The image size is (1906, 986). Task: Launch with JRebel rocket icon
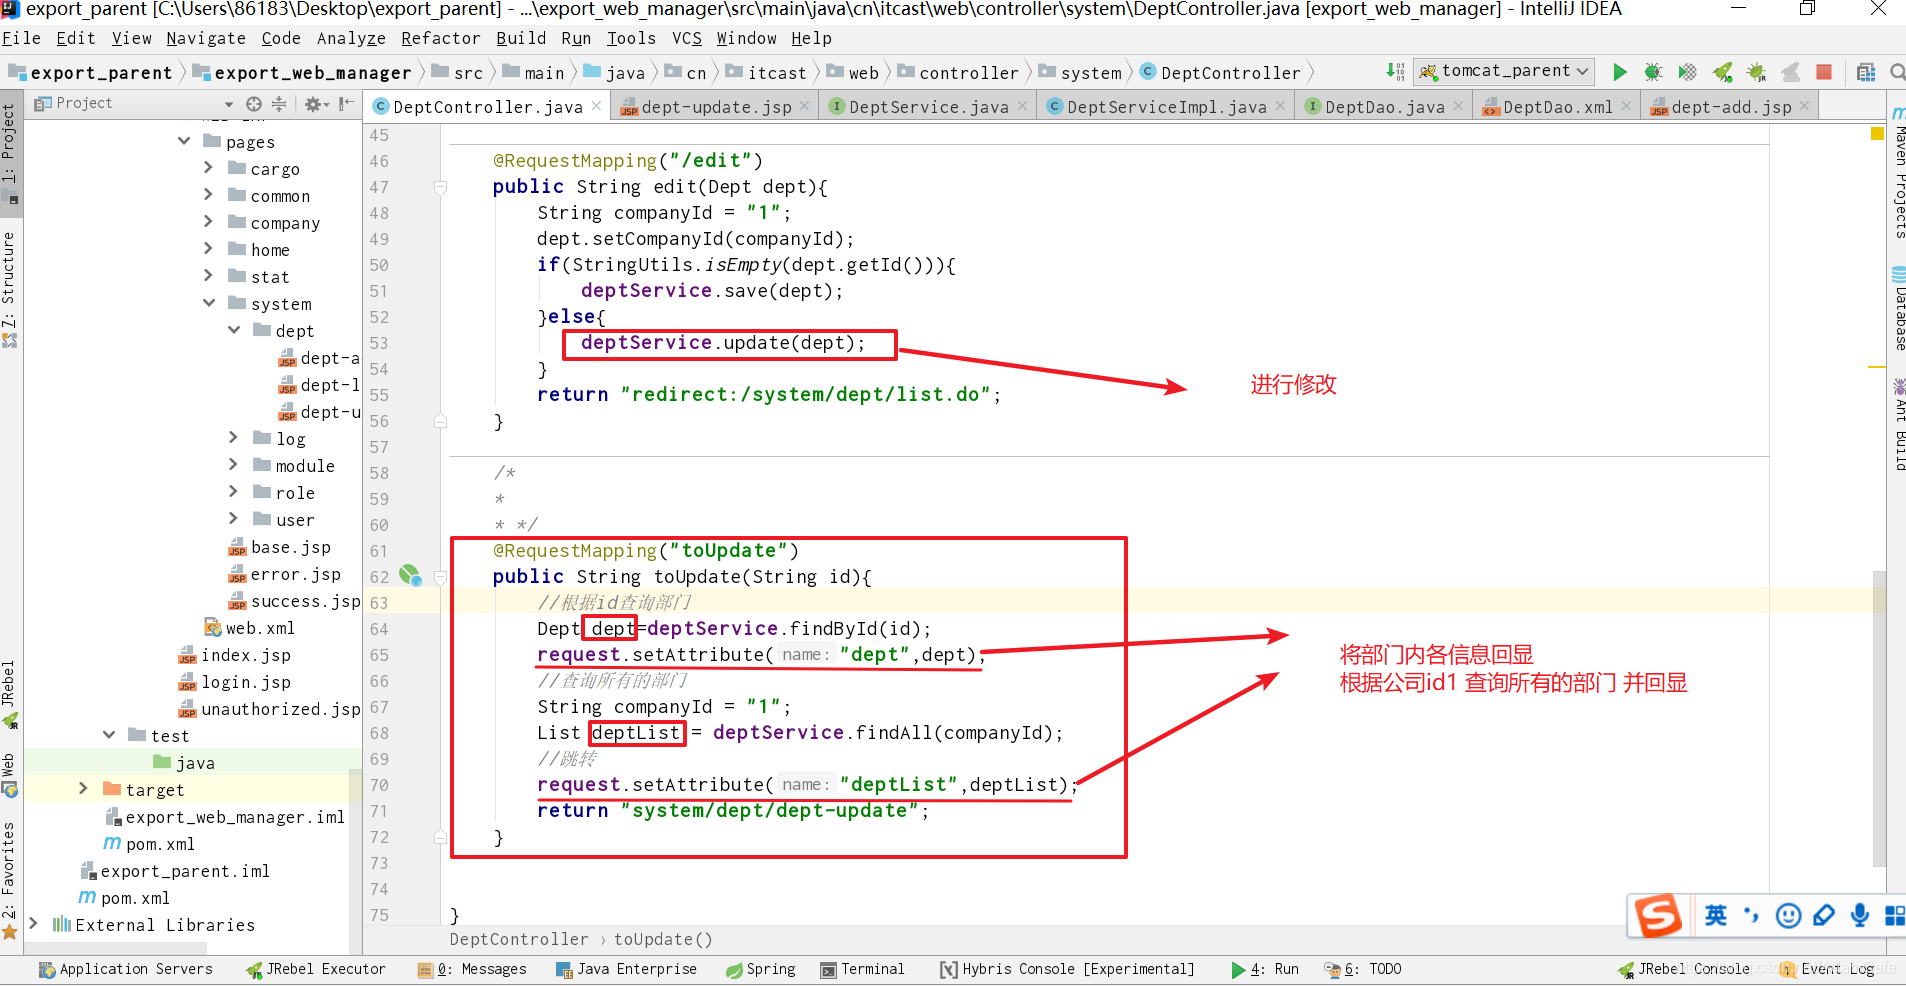tap(1722, 72)
